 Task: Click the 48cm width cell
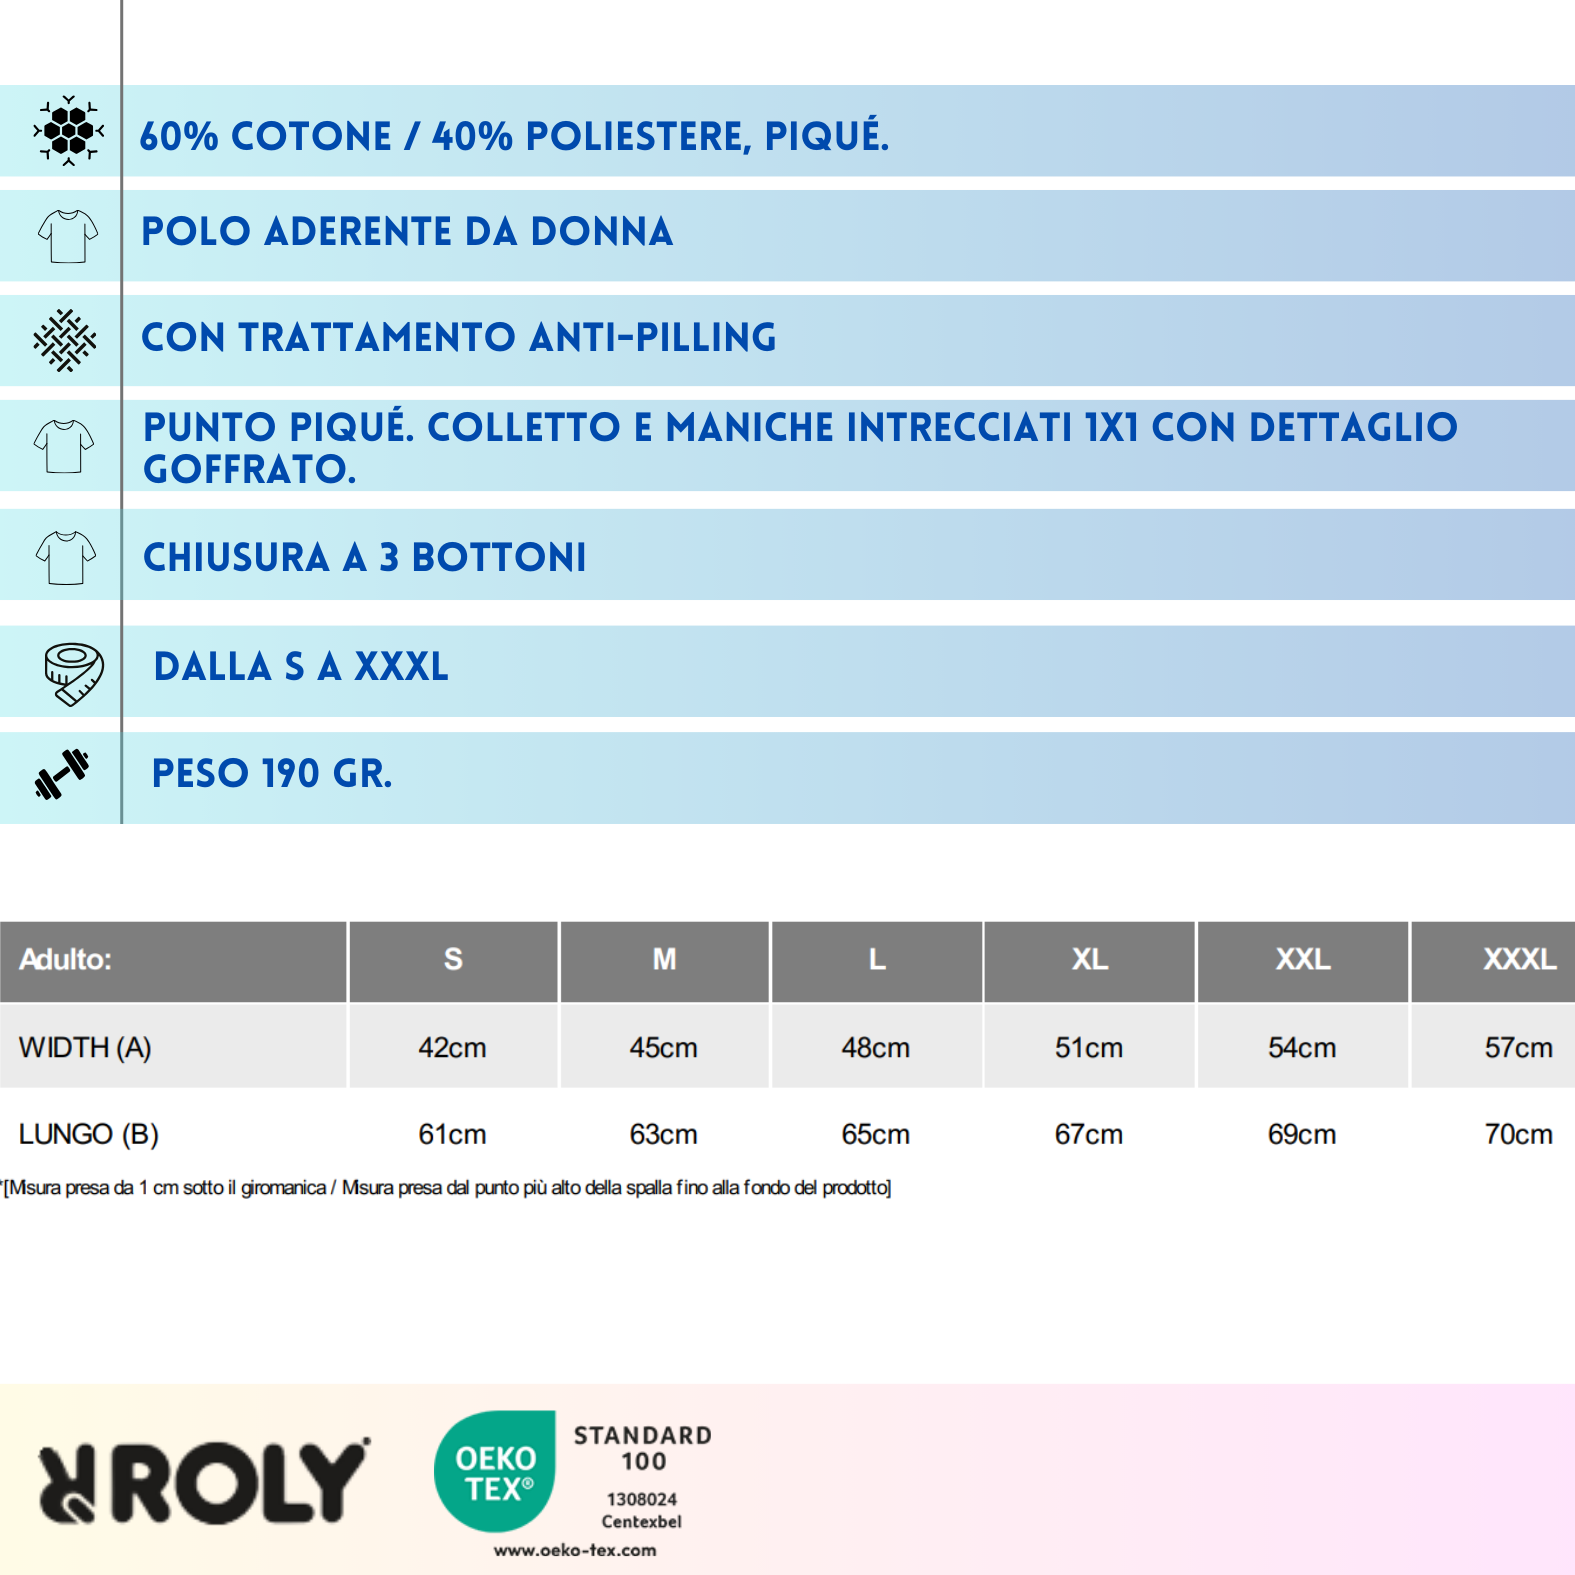875,1048
